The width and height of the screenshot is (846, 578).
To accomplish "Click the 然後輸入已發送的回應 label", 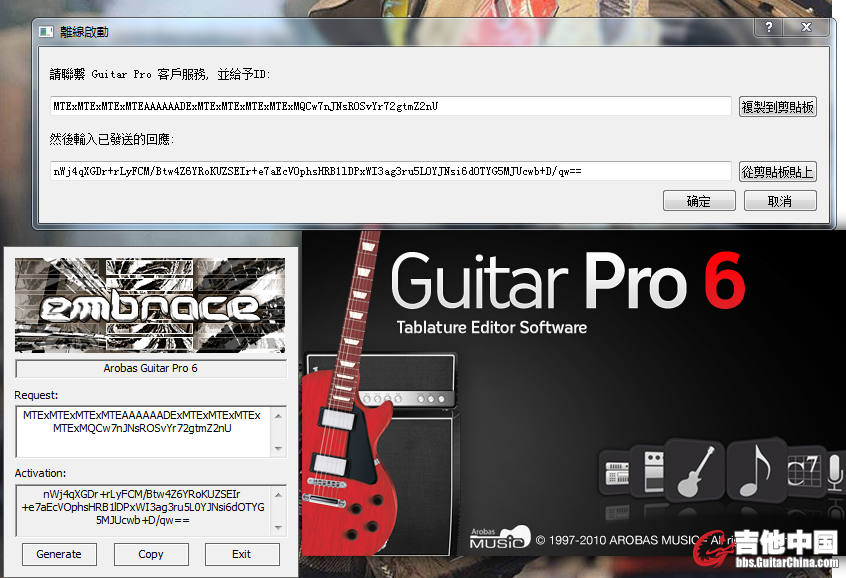I will pyautogui.click(x=112, y=139).
